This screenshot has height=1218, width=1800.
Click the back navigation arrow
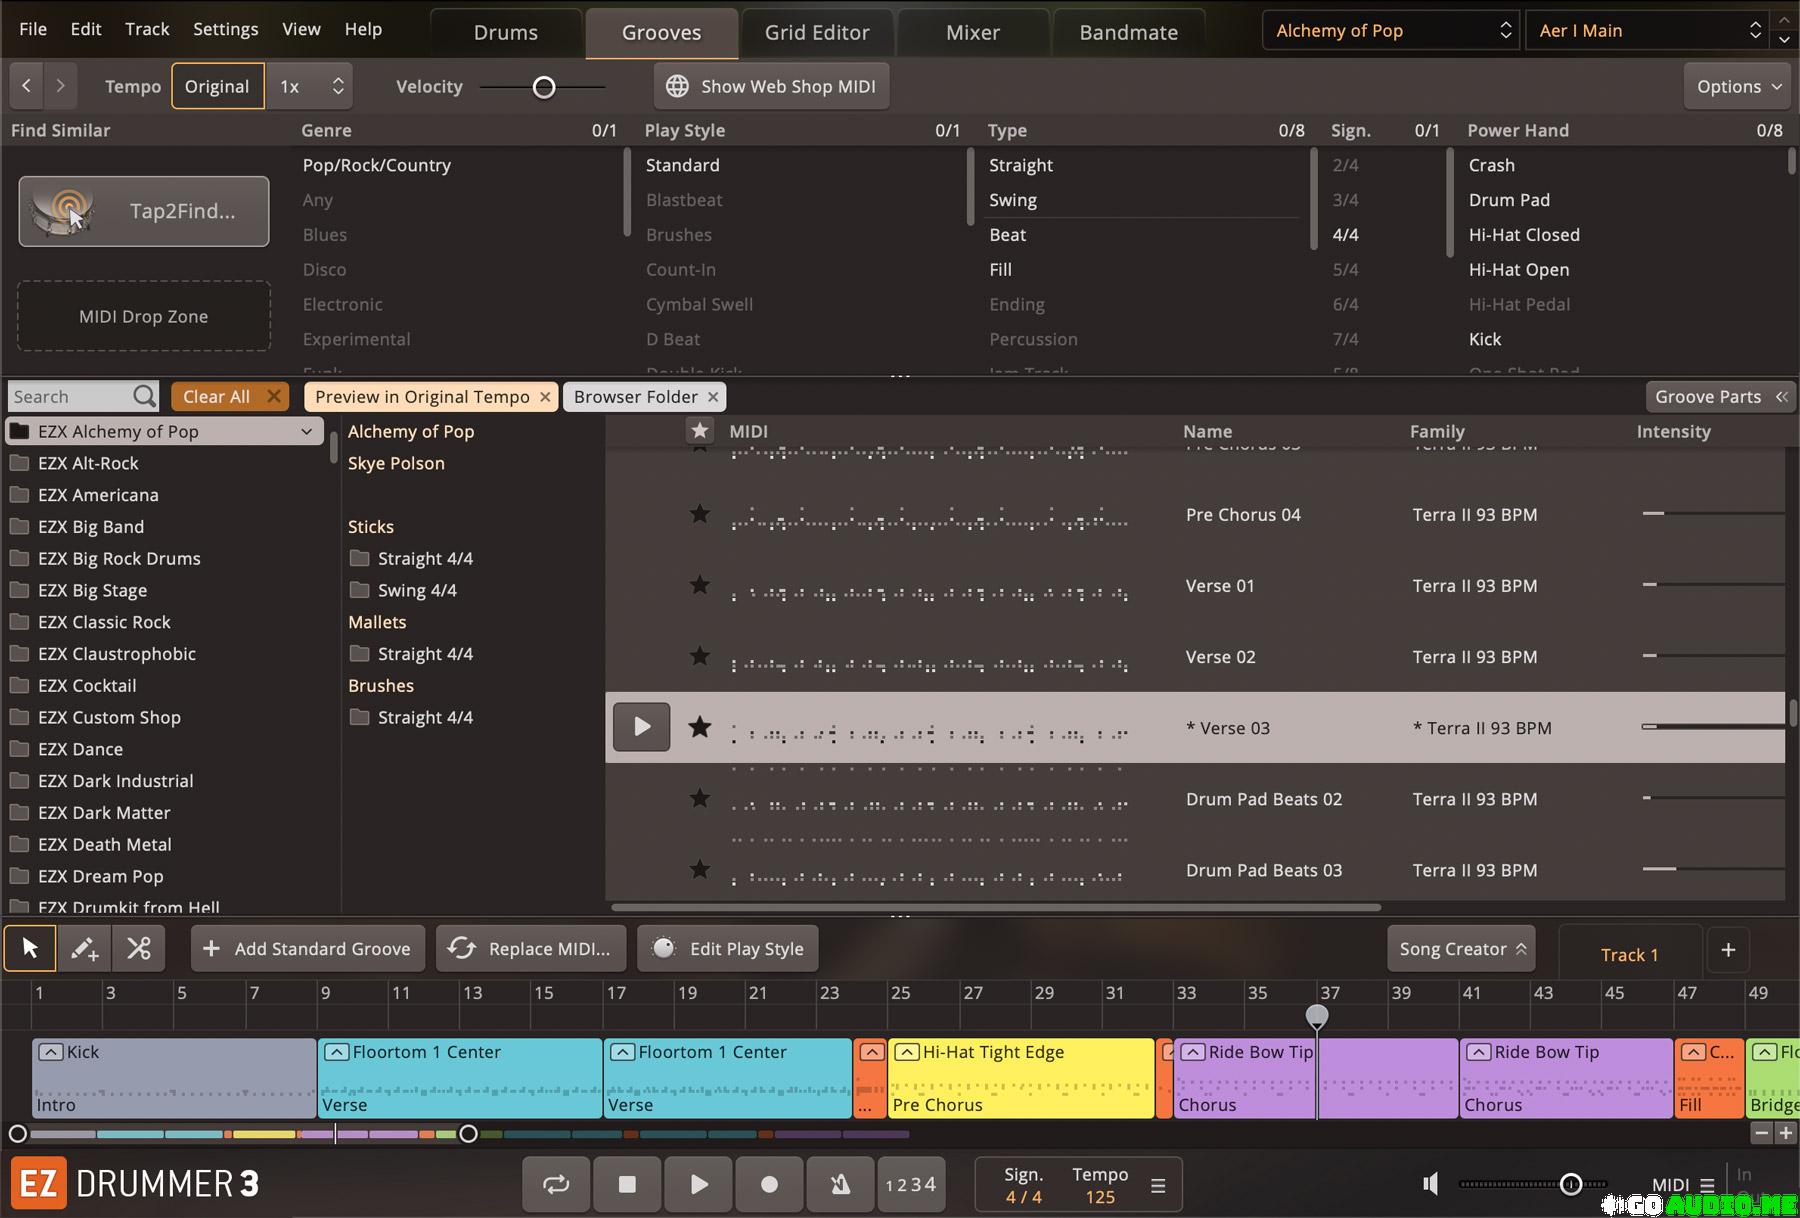[x=27, y=86]
